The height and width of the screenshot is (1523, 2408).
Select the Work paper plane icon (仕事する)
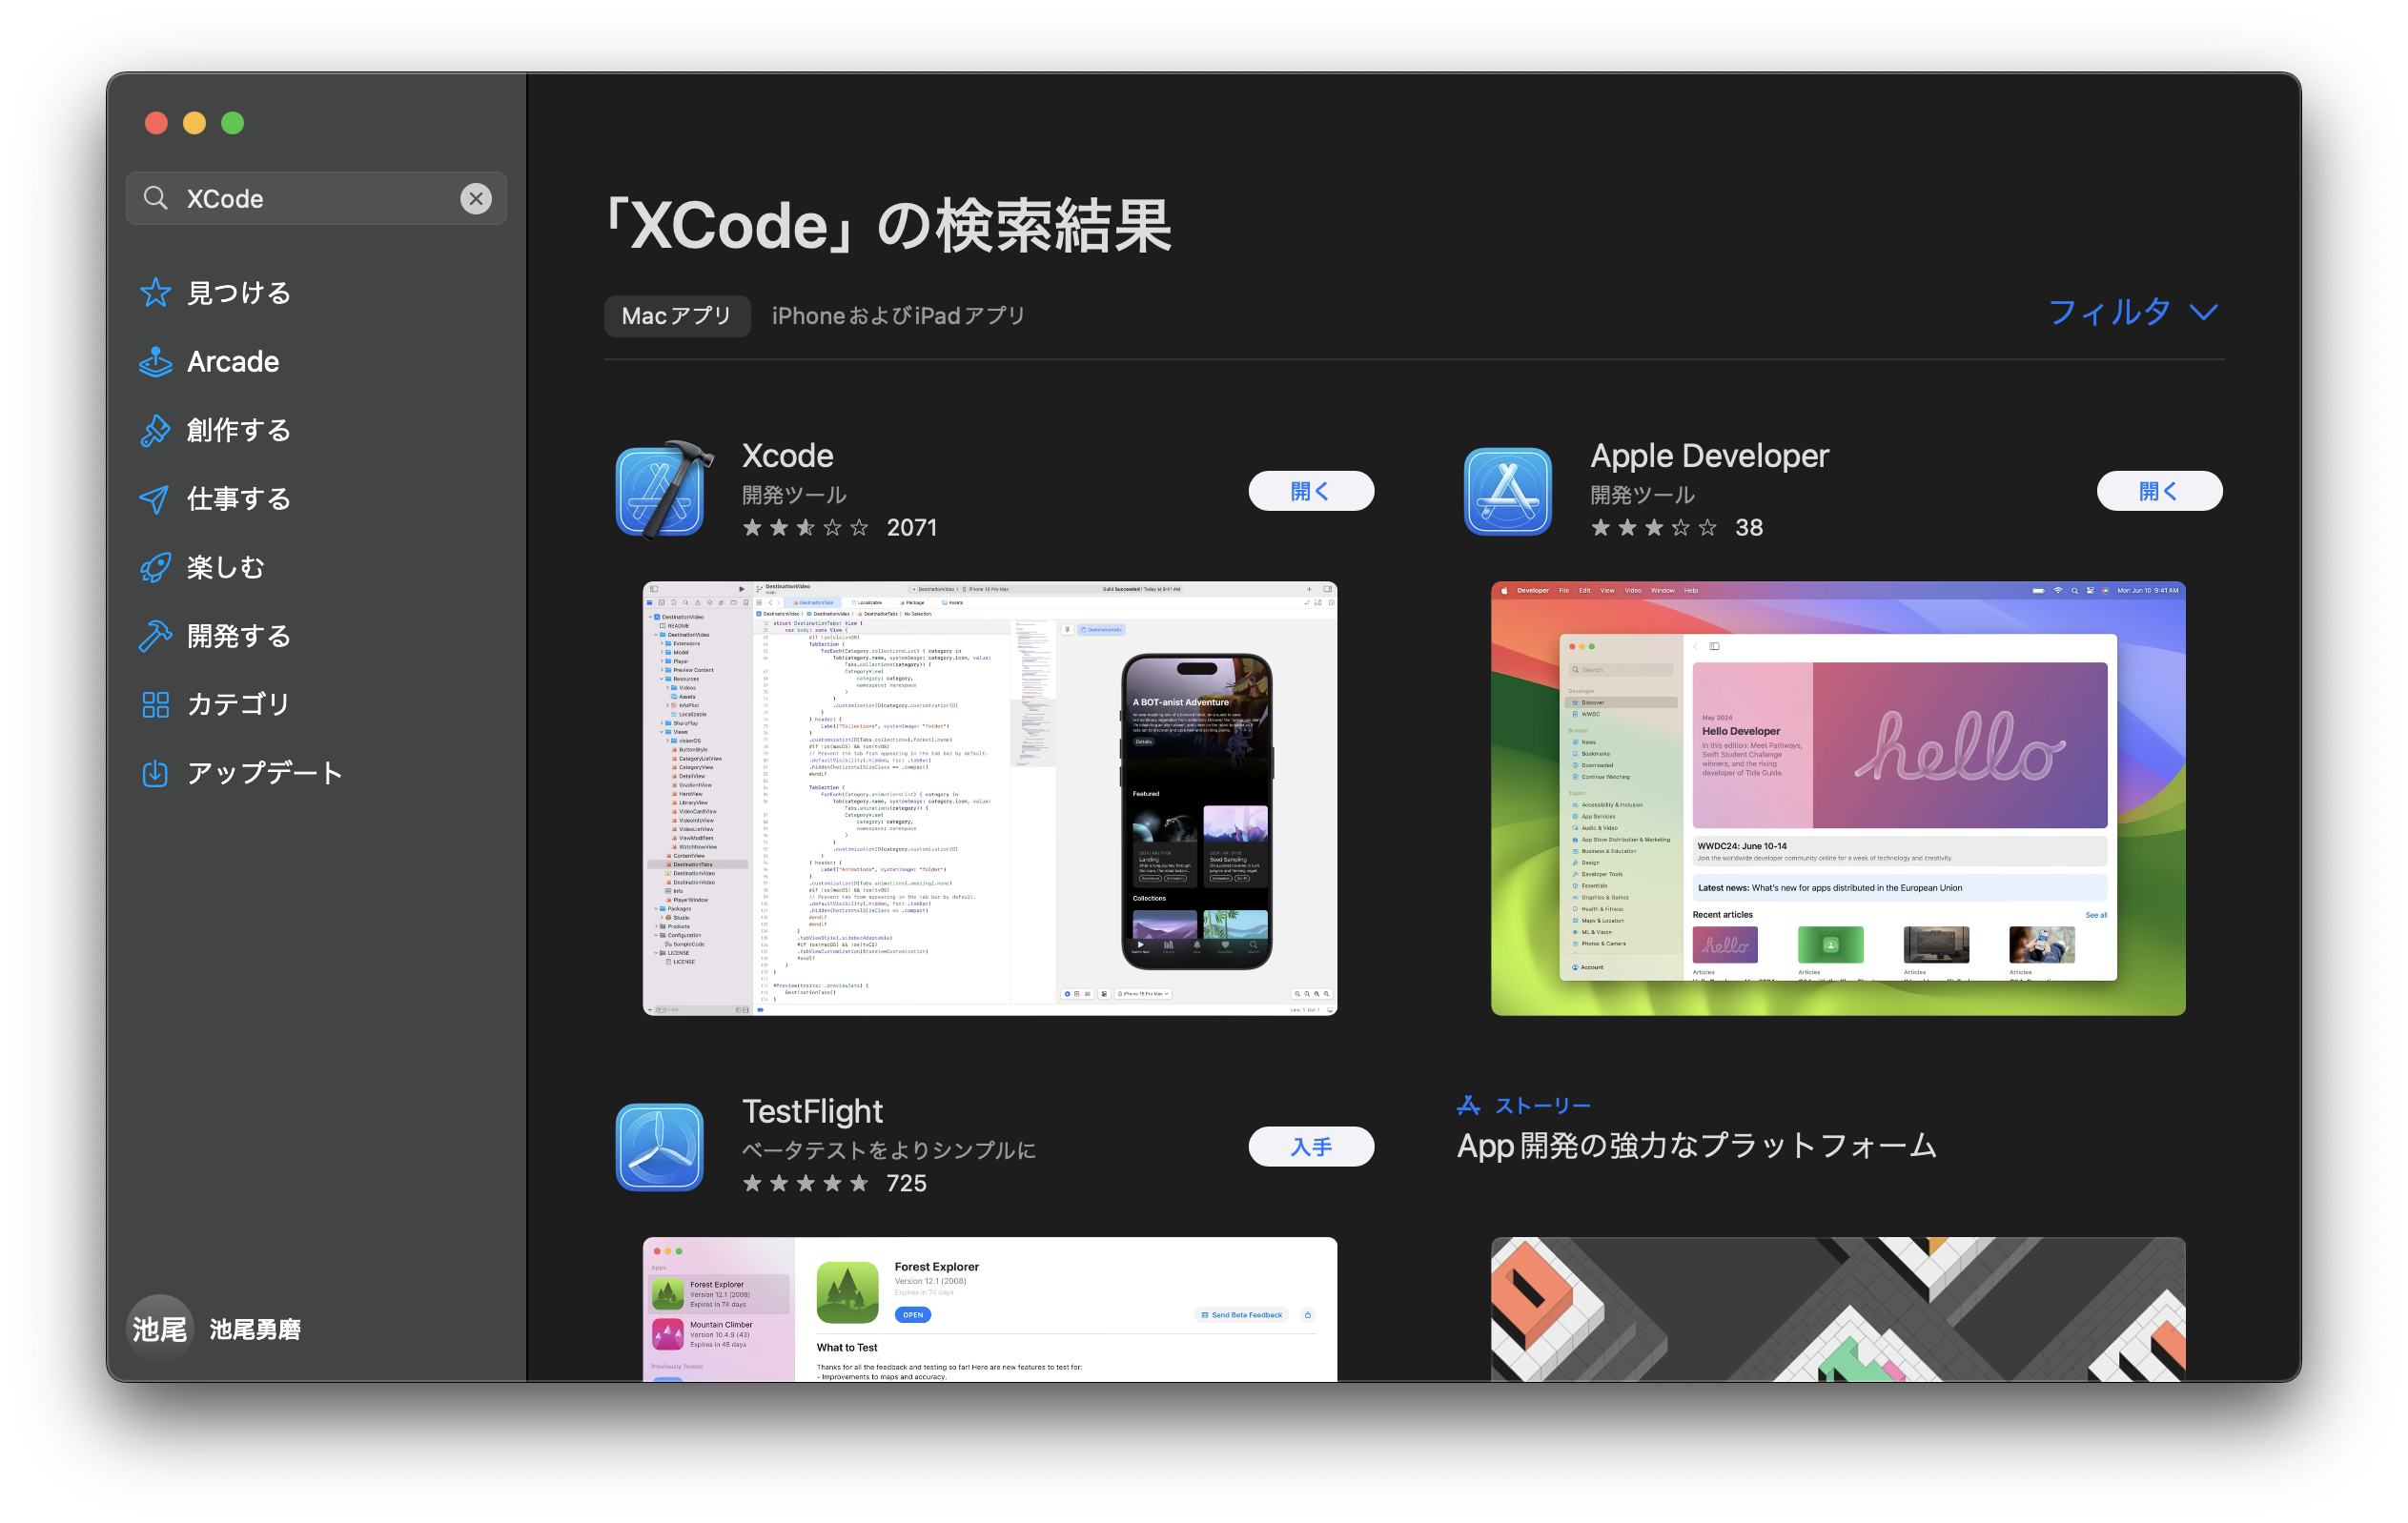tap(155, 499)
